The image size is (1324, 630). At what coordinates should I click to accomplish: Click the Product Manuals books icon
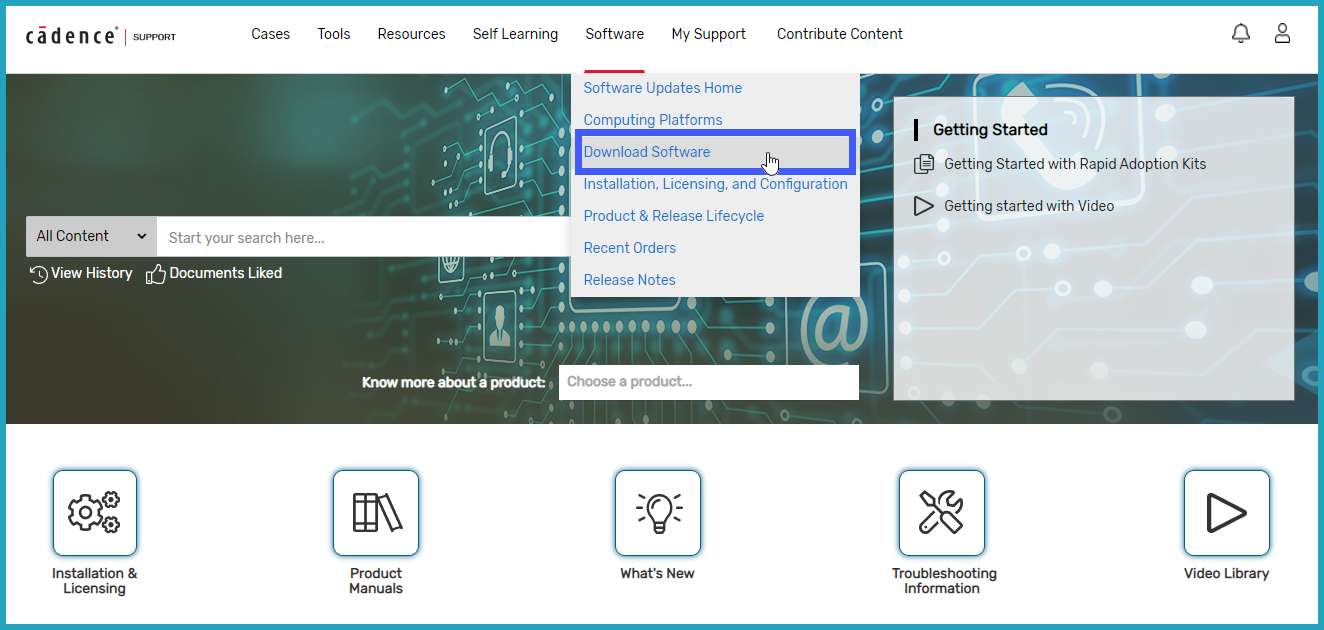coord(376,513)
